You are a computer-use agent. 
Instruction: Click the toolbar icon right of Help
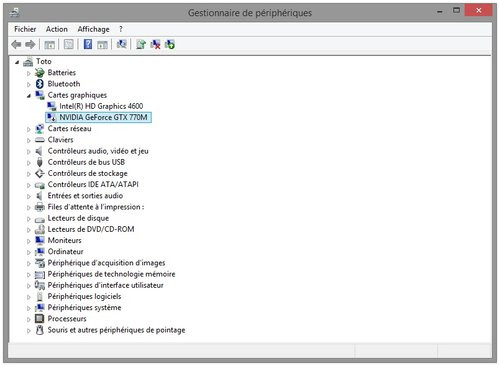102,44
